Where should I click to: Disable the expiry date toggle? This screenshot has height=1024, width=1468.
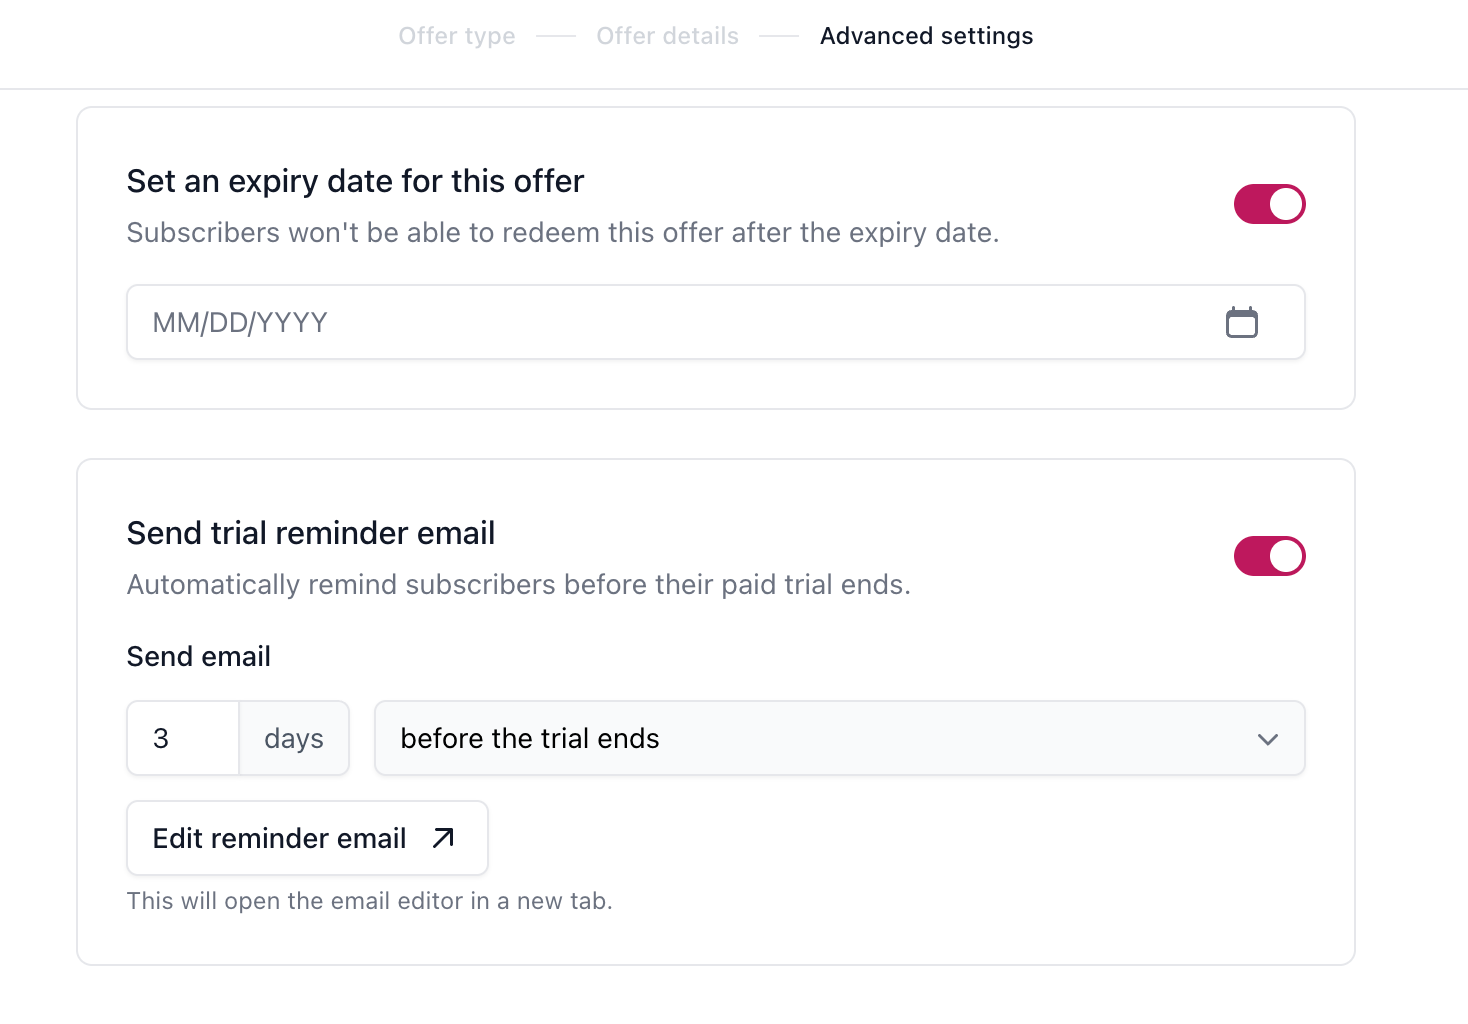tap(1270, 204)
